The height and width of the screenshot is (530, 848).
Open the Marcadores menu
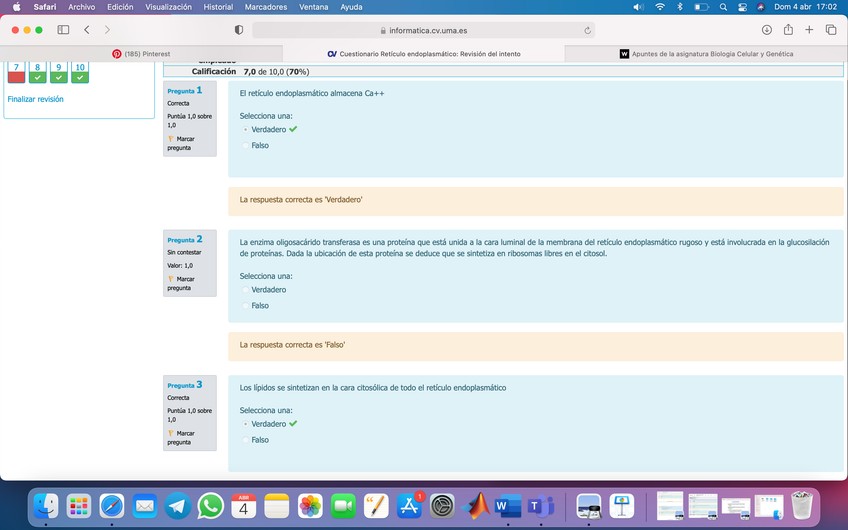click(265, 7)
